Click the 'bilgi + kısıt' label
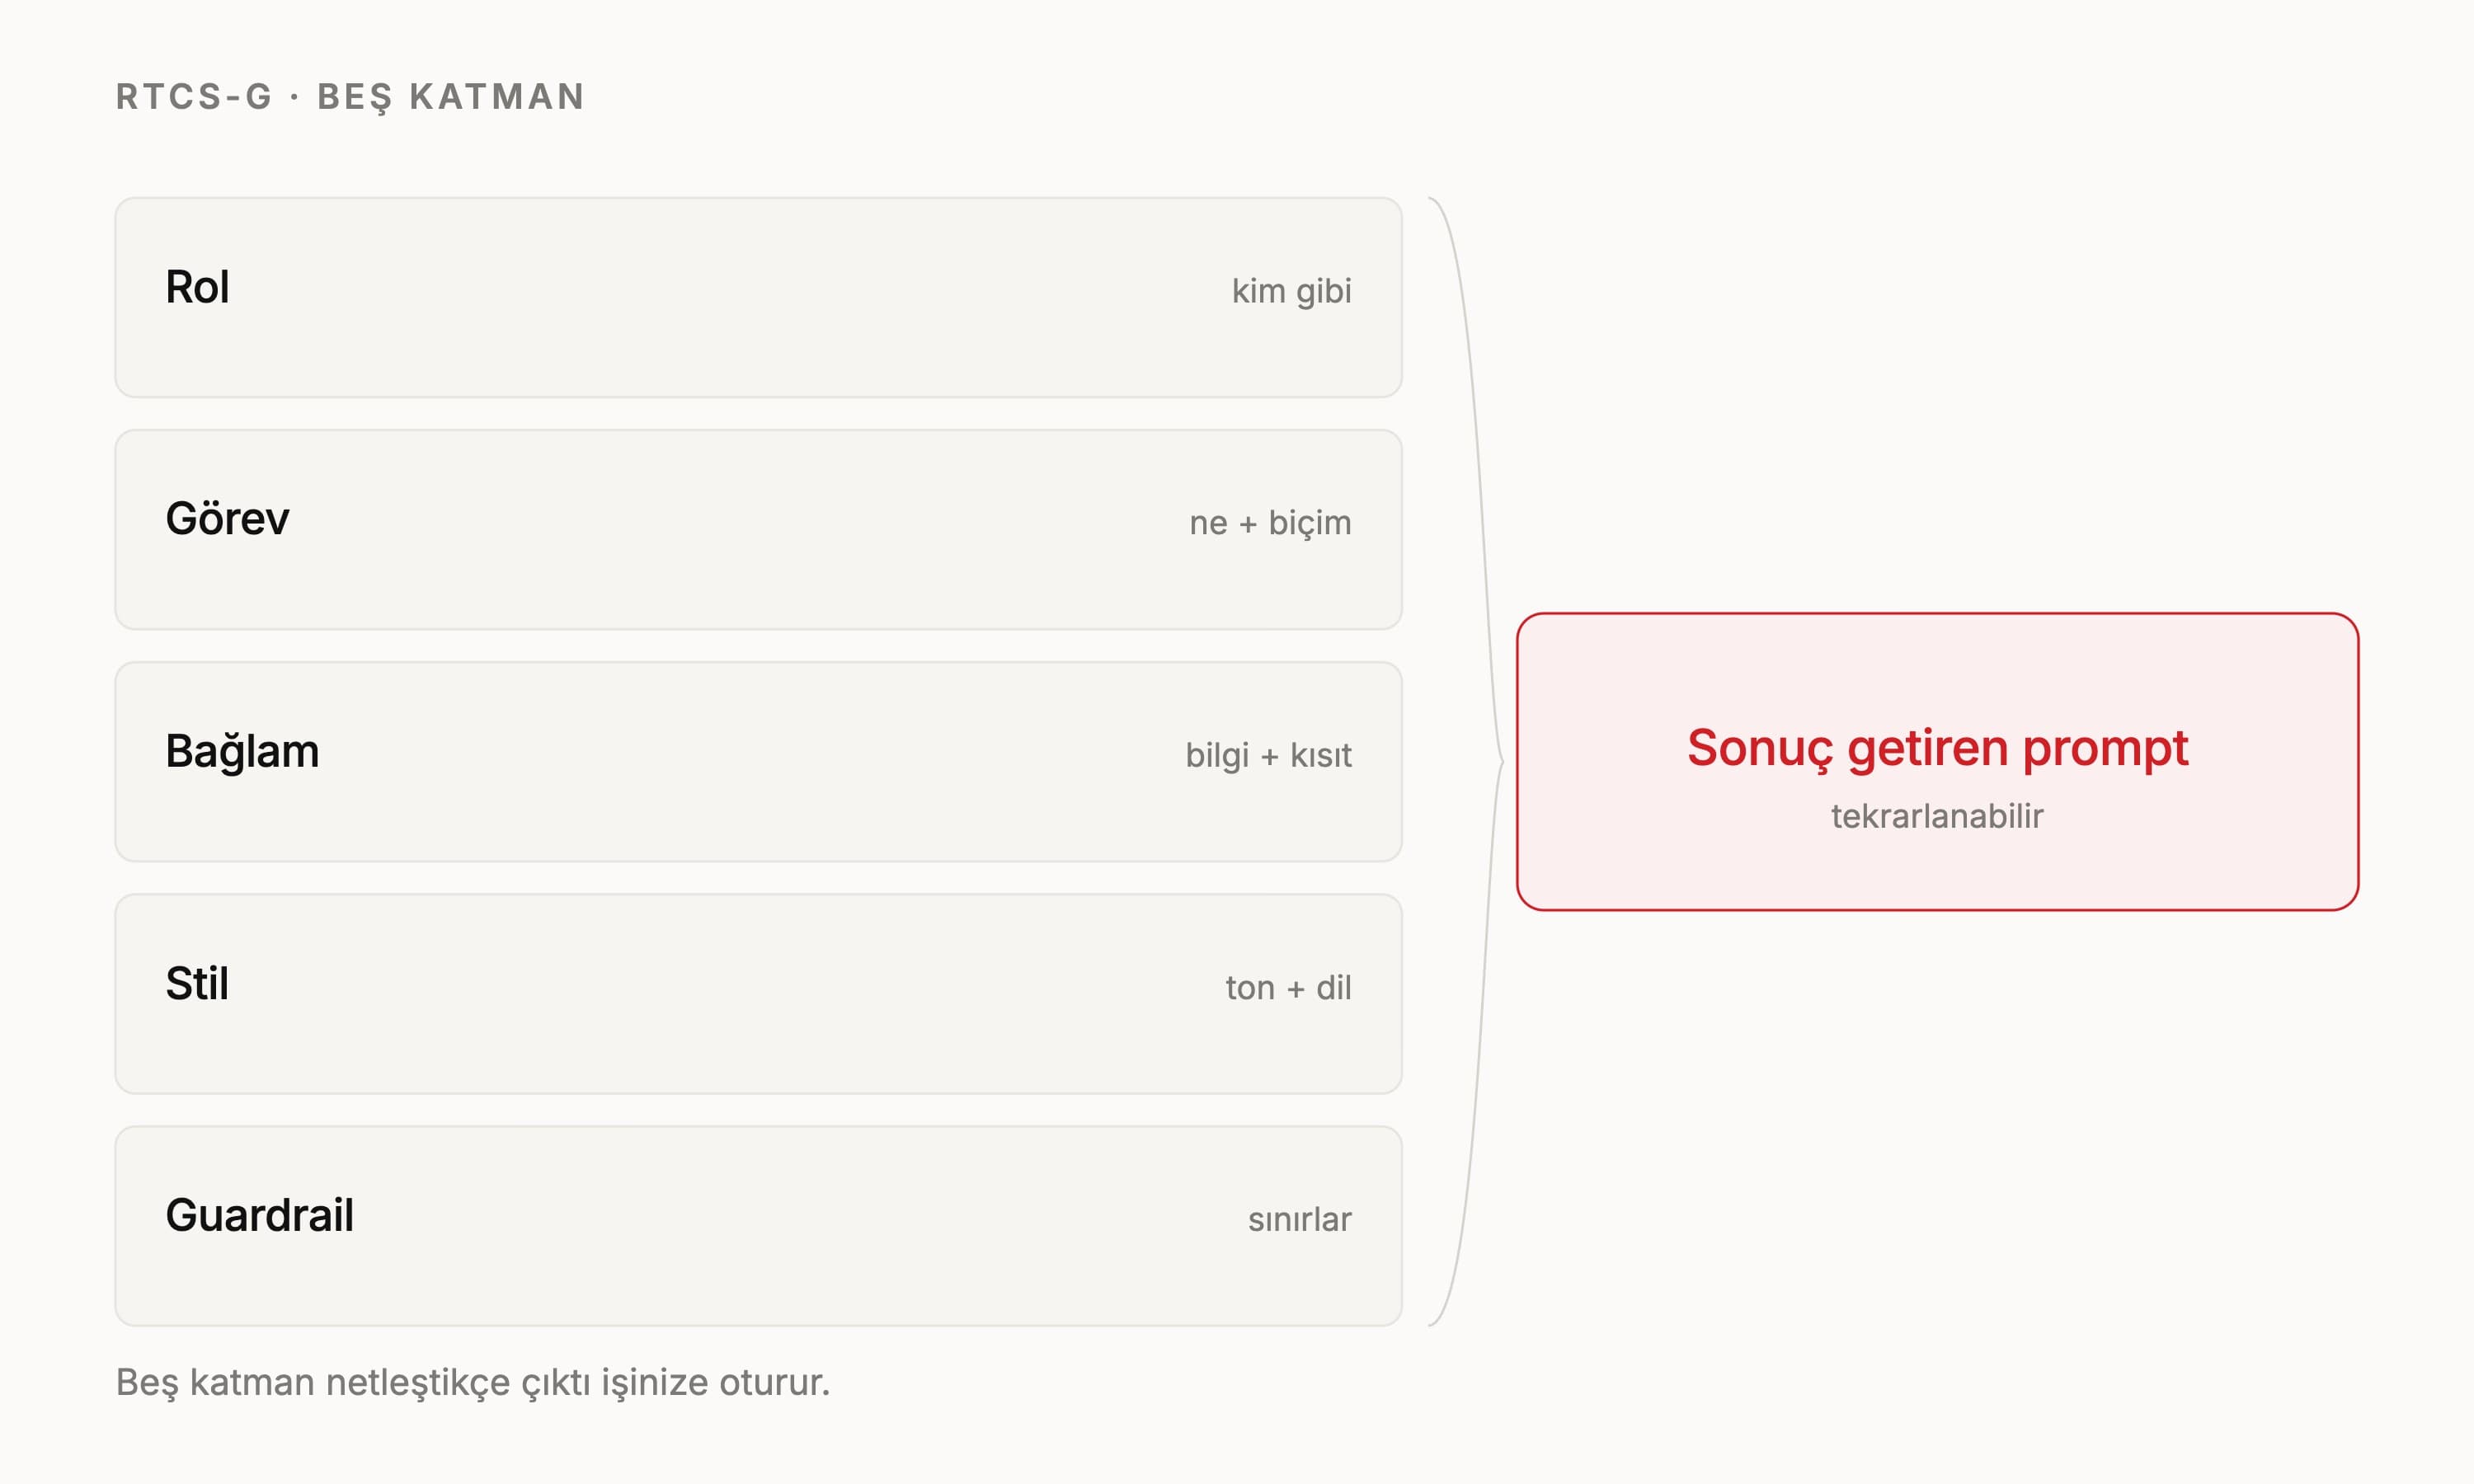Viewport: 2474px width, 1484px height. tap(1268, 755)
